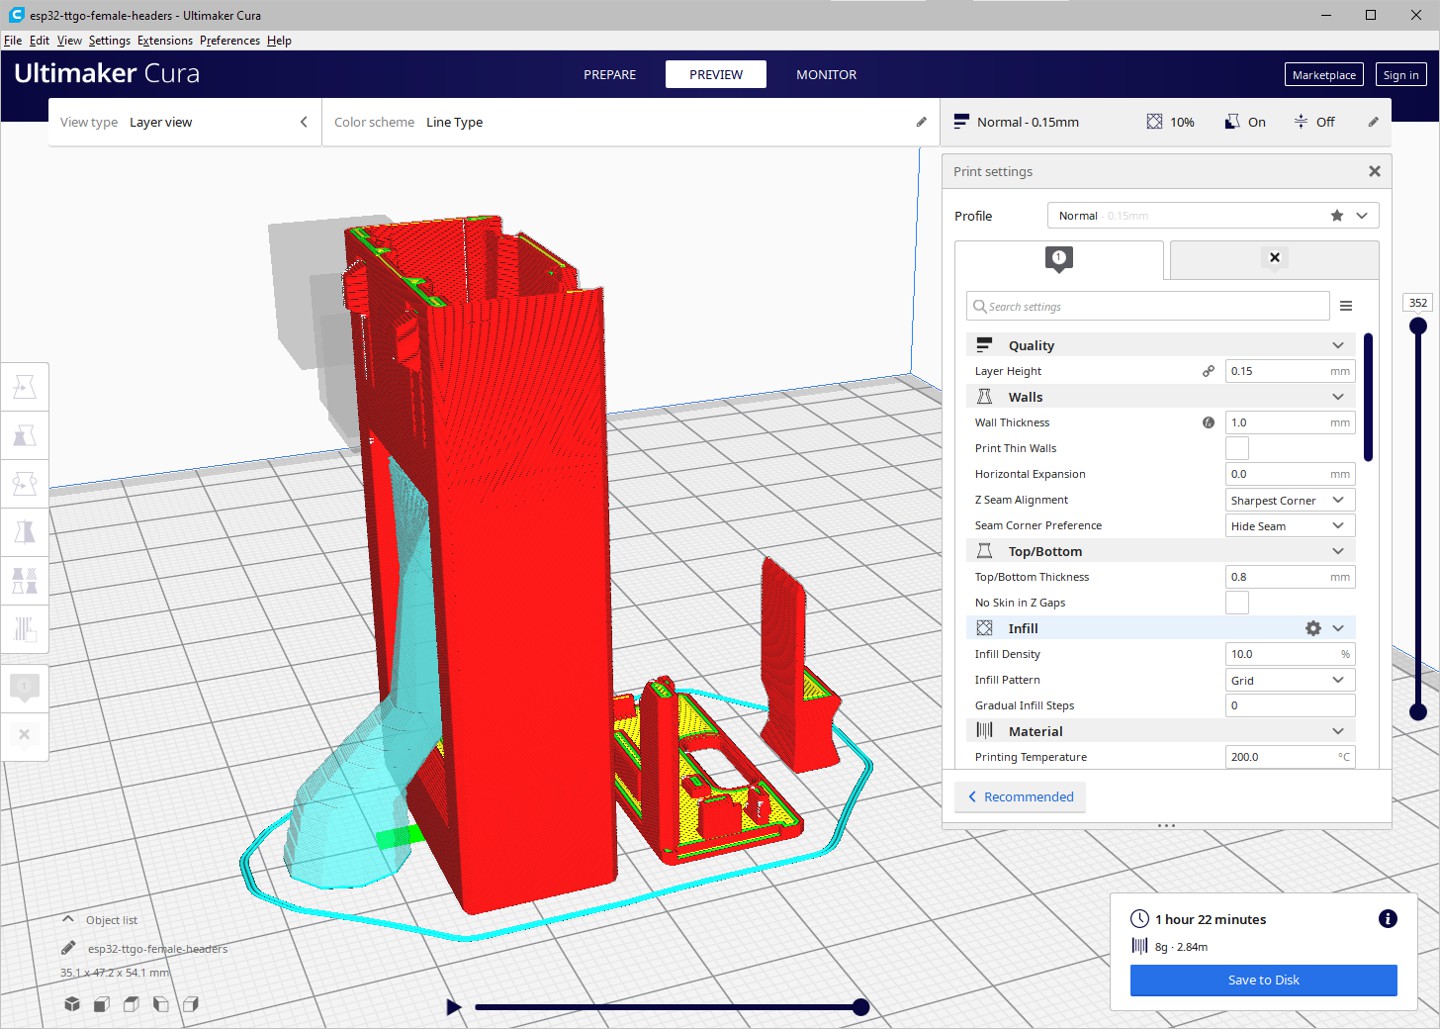Select the 3D perspective view cube icon
This screenshot has height=1029, width=1440.
72,1004
